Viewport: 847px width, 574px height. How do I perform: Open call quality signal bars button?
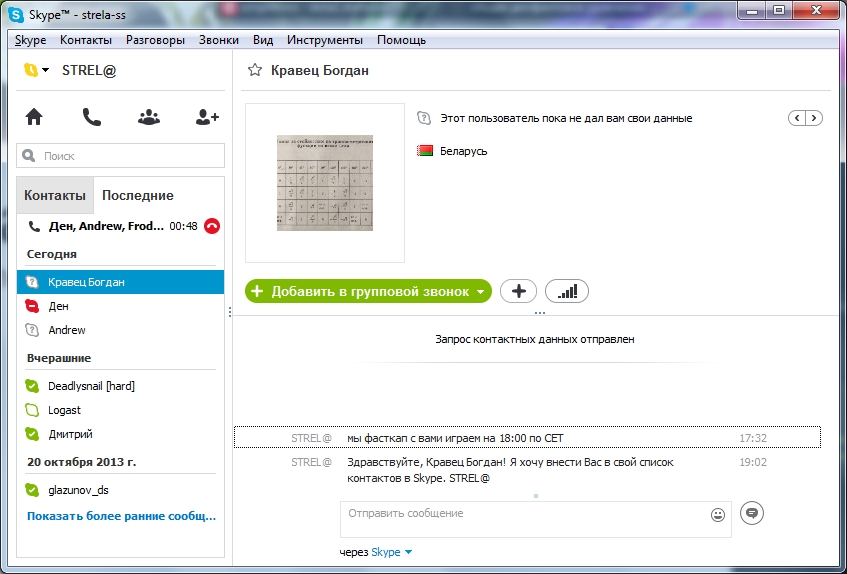[567, 292]
